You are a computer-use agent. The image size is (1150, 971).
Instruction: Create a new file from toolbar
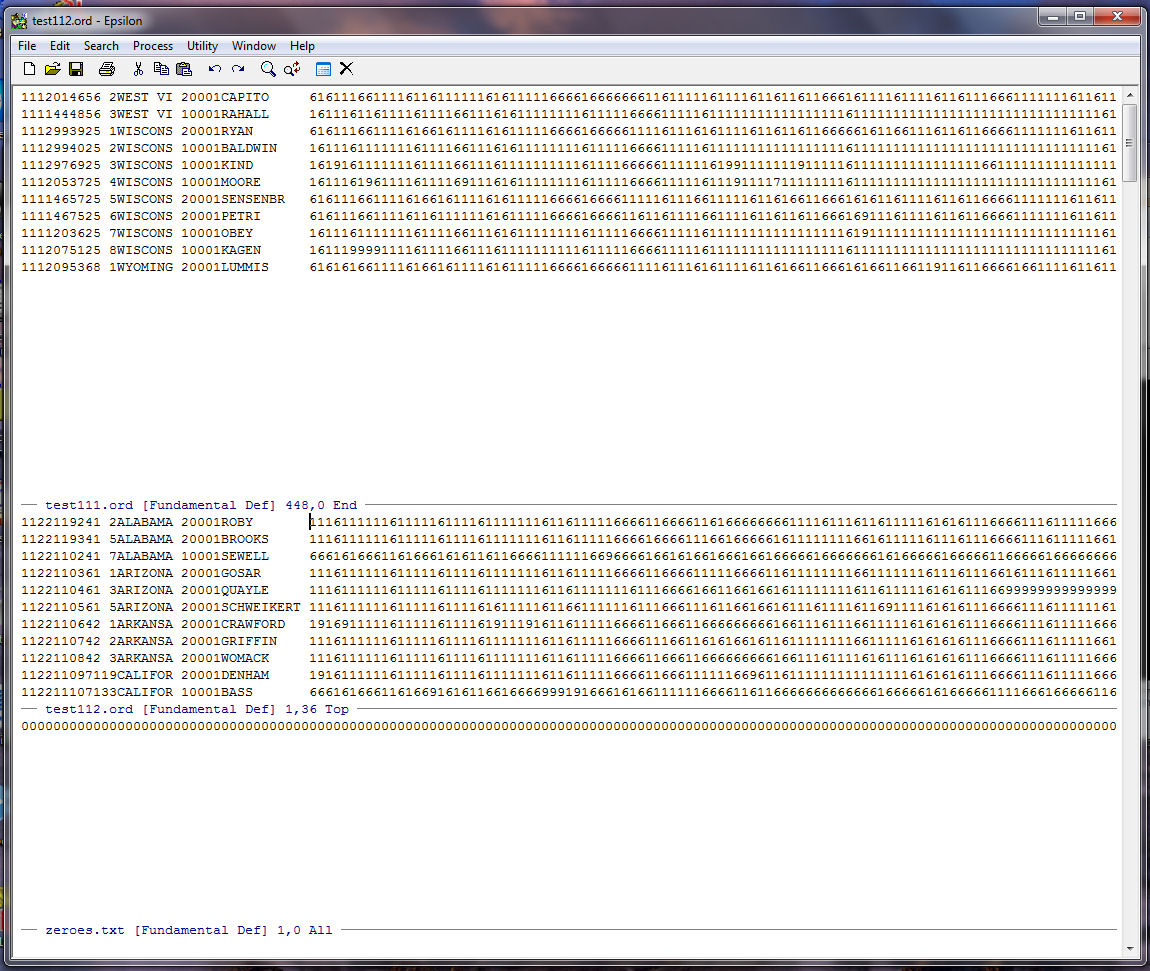point(29,69)
